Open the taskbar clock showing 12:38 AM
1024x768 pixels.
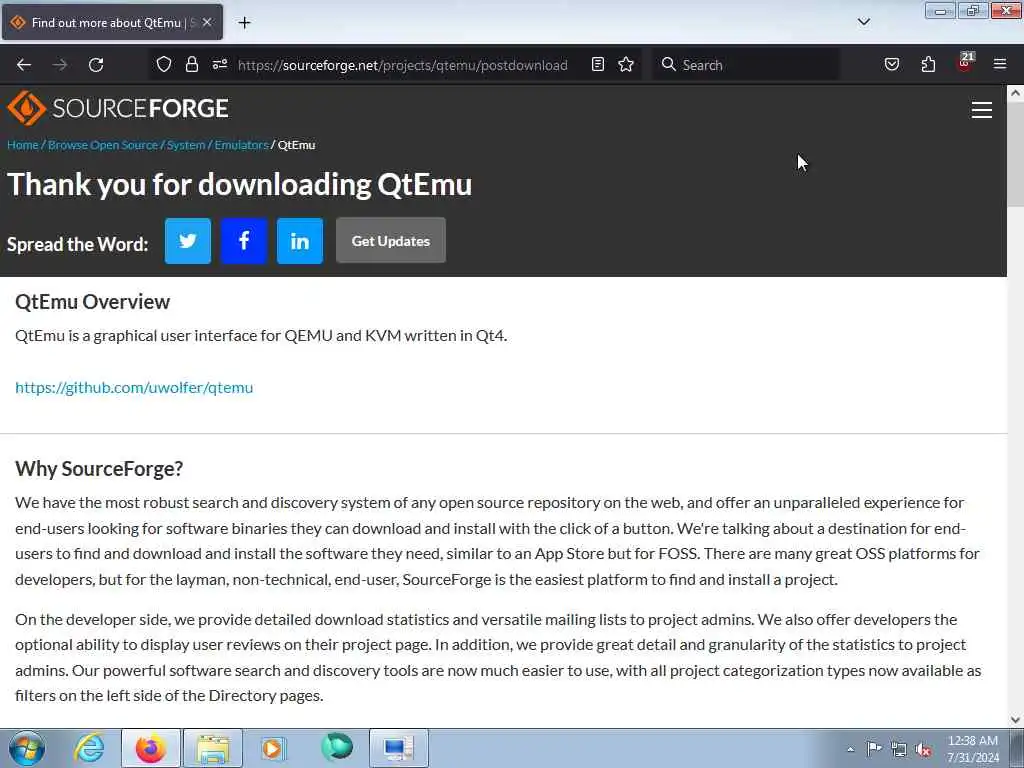tap(973, 749)
